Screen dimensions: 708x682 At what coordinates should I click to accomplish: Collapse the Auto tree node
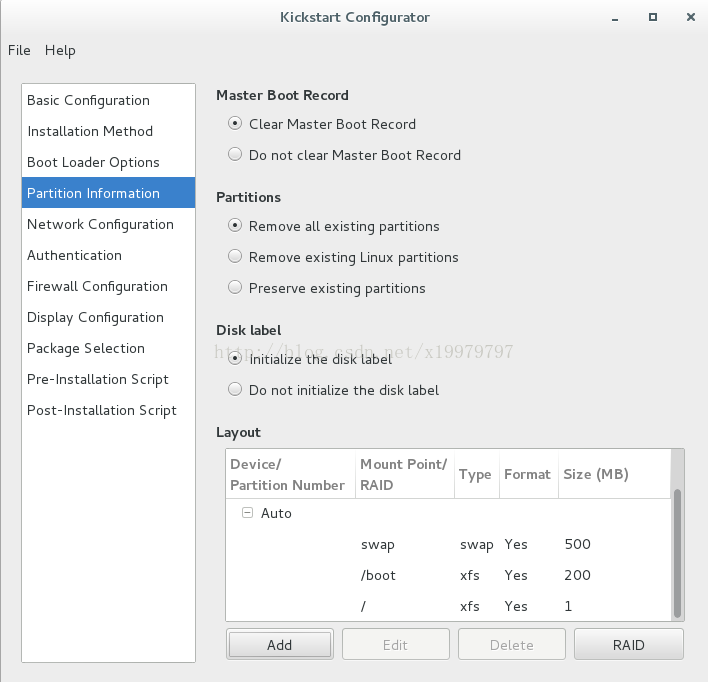coord(247,513)
